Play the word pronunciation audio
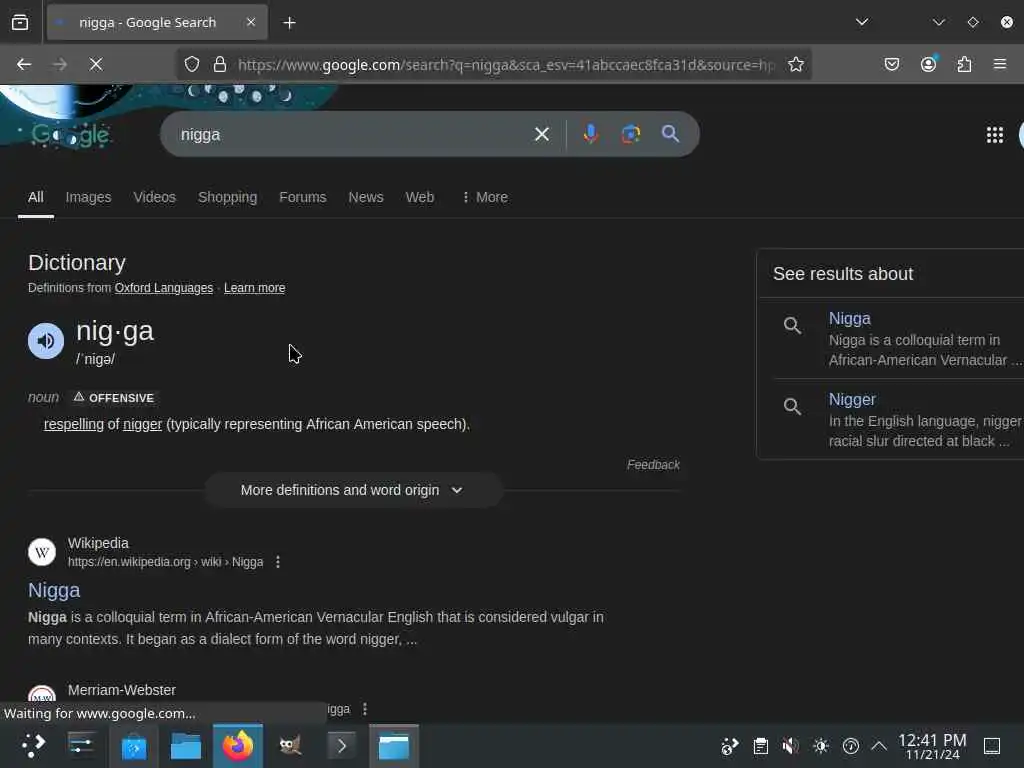The height and width of the screenshot is (768, 1024). (46, 340)
